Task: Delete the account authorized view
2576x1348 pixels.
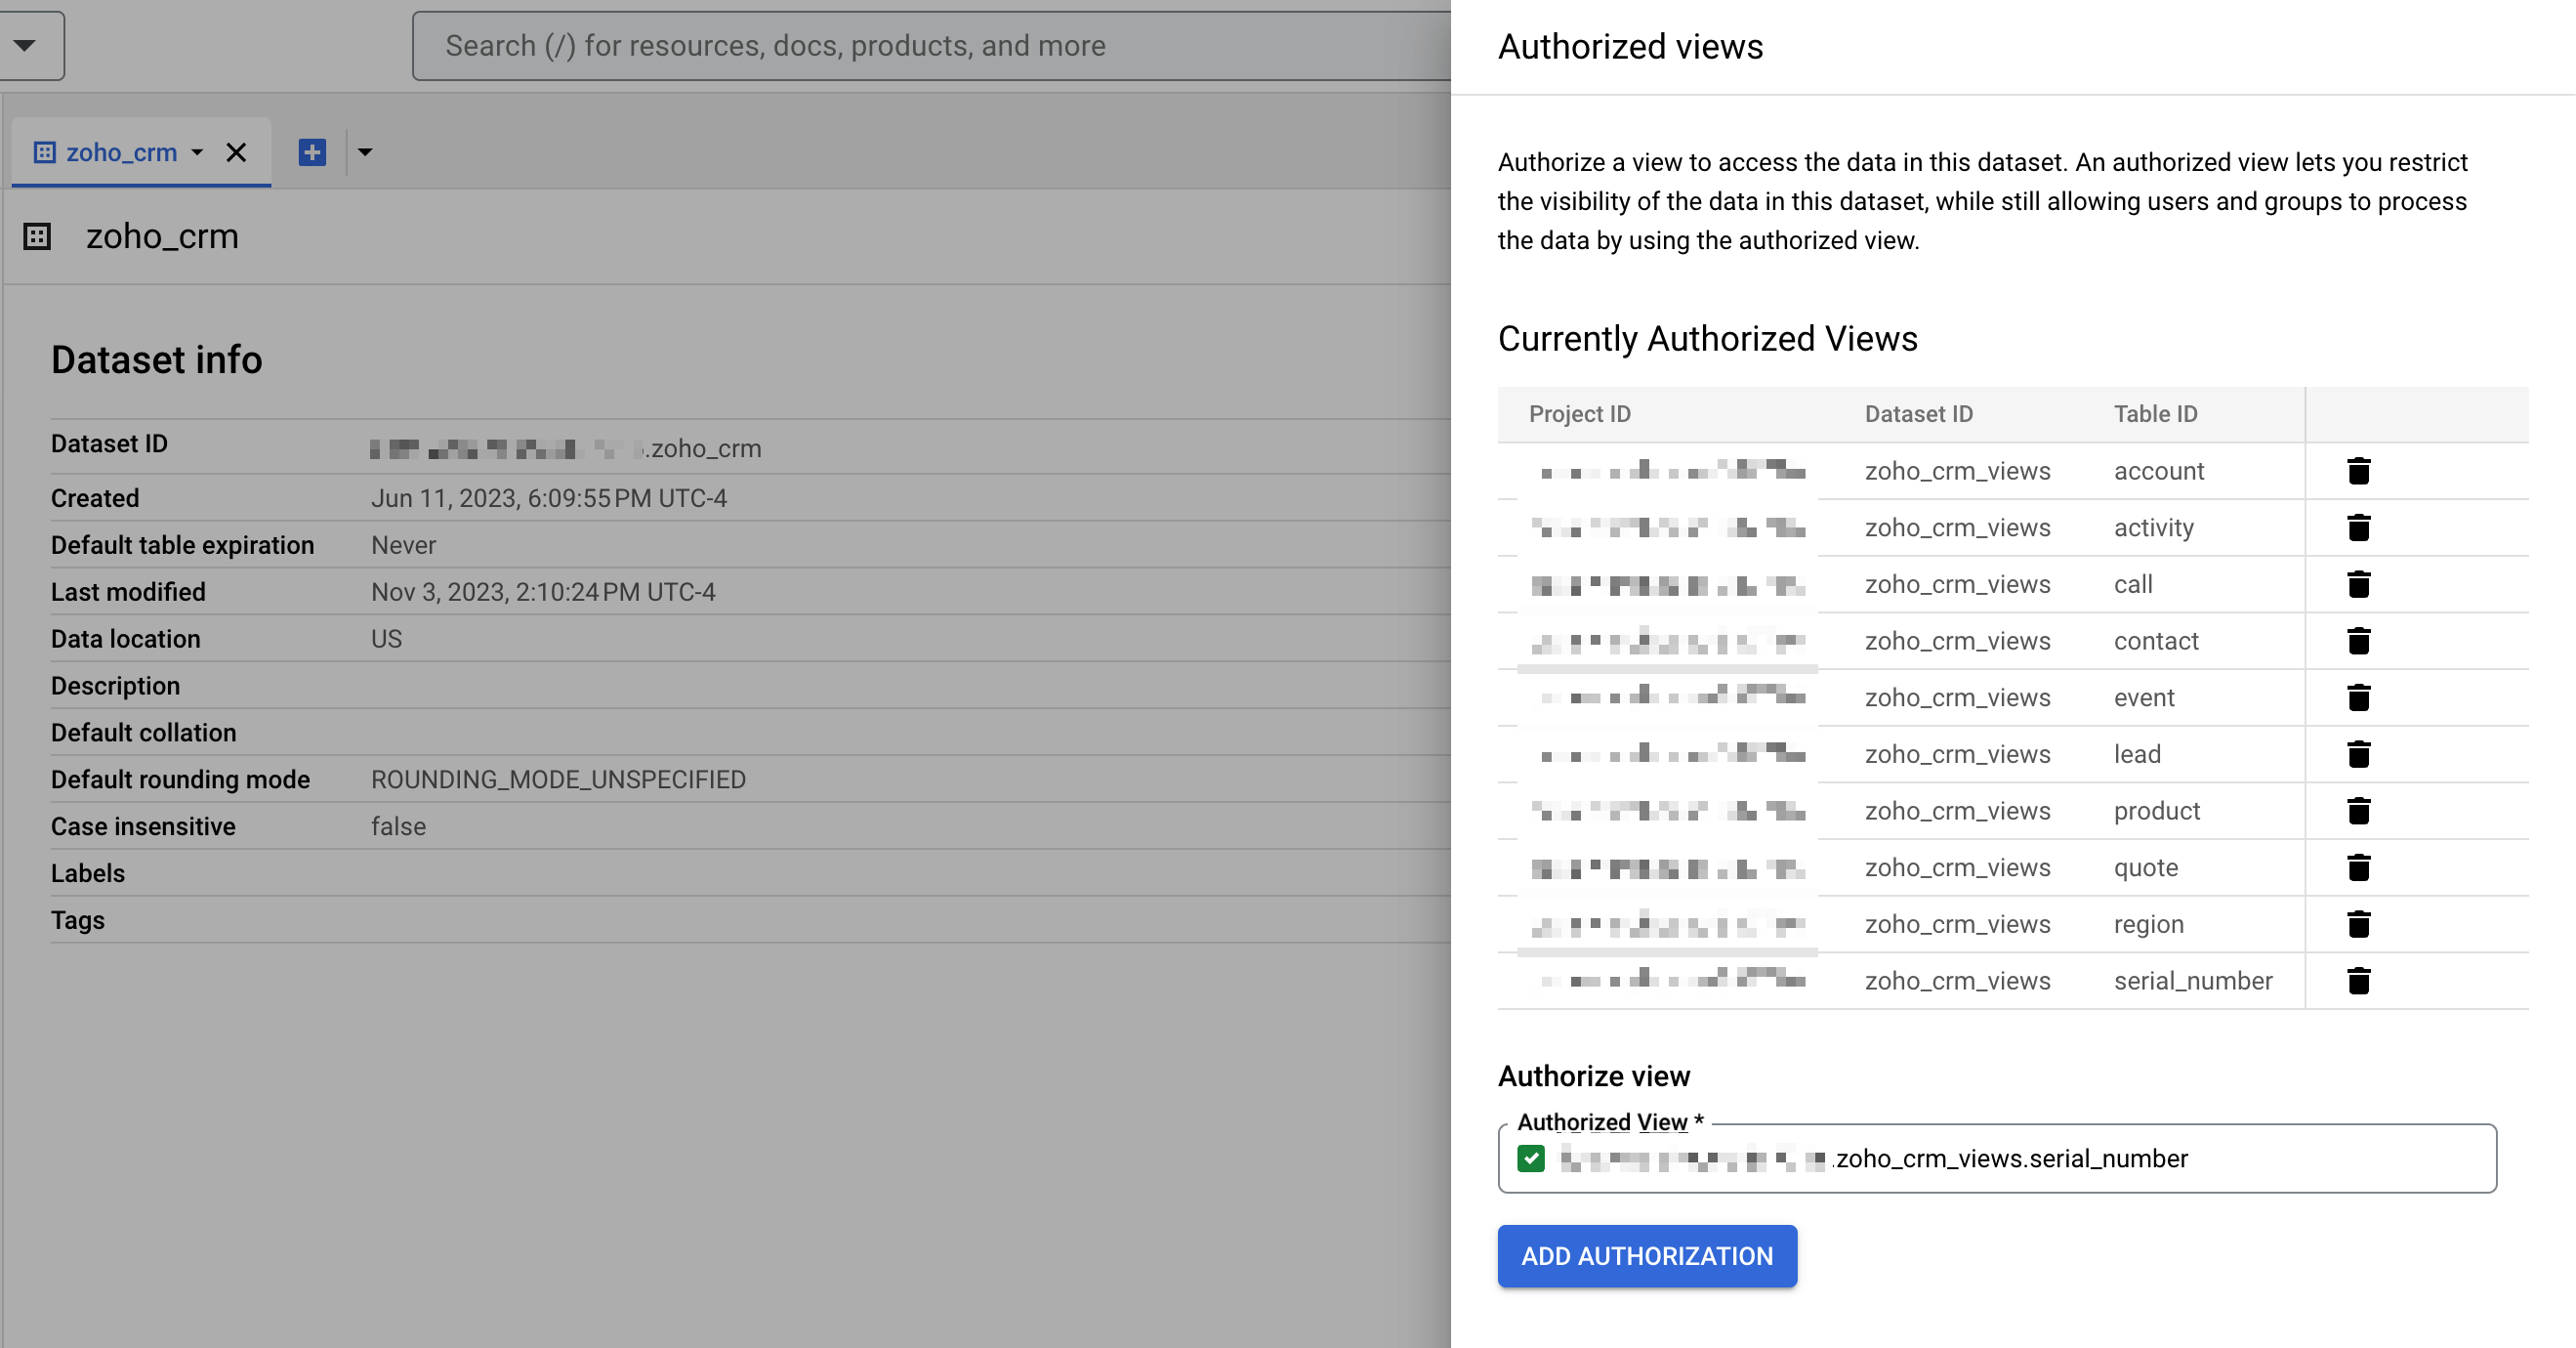Action: coord(2358,471)
